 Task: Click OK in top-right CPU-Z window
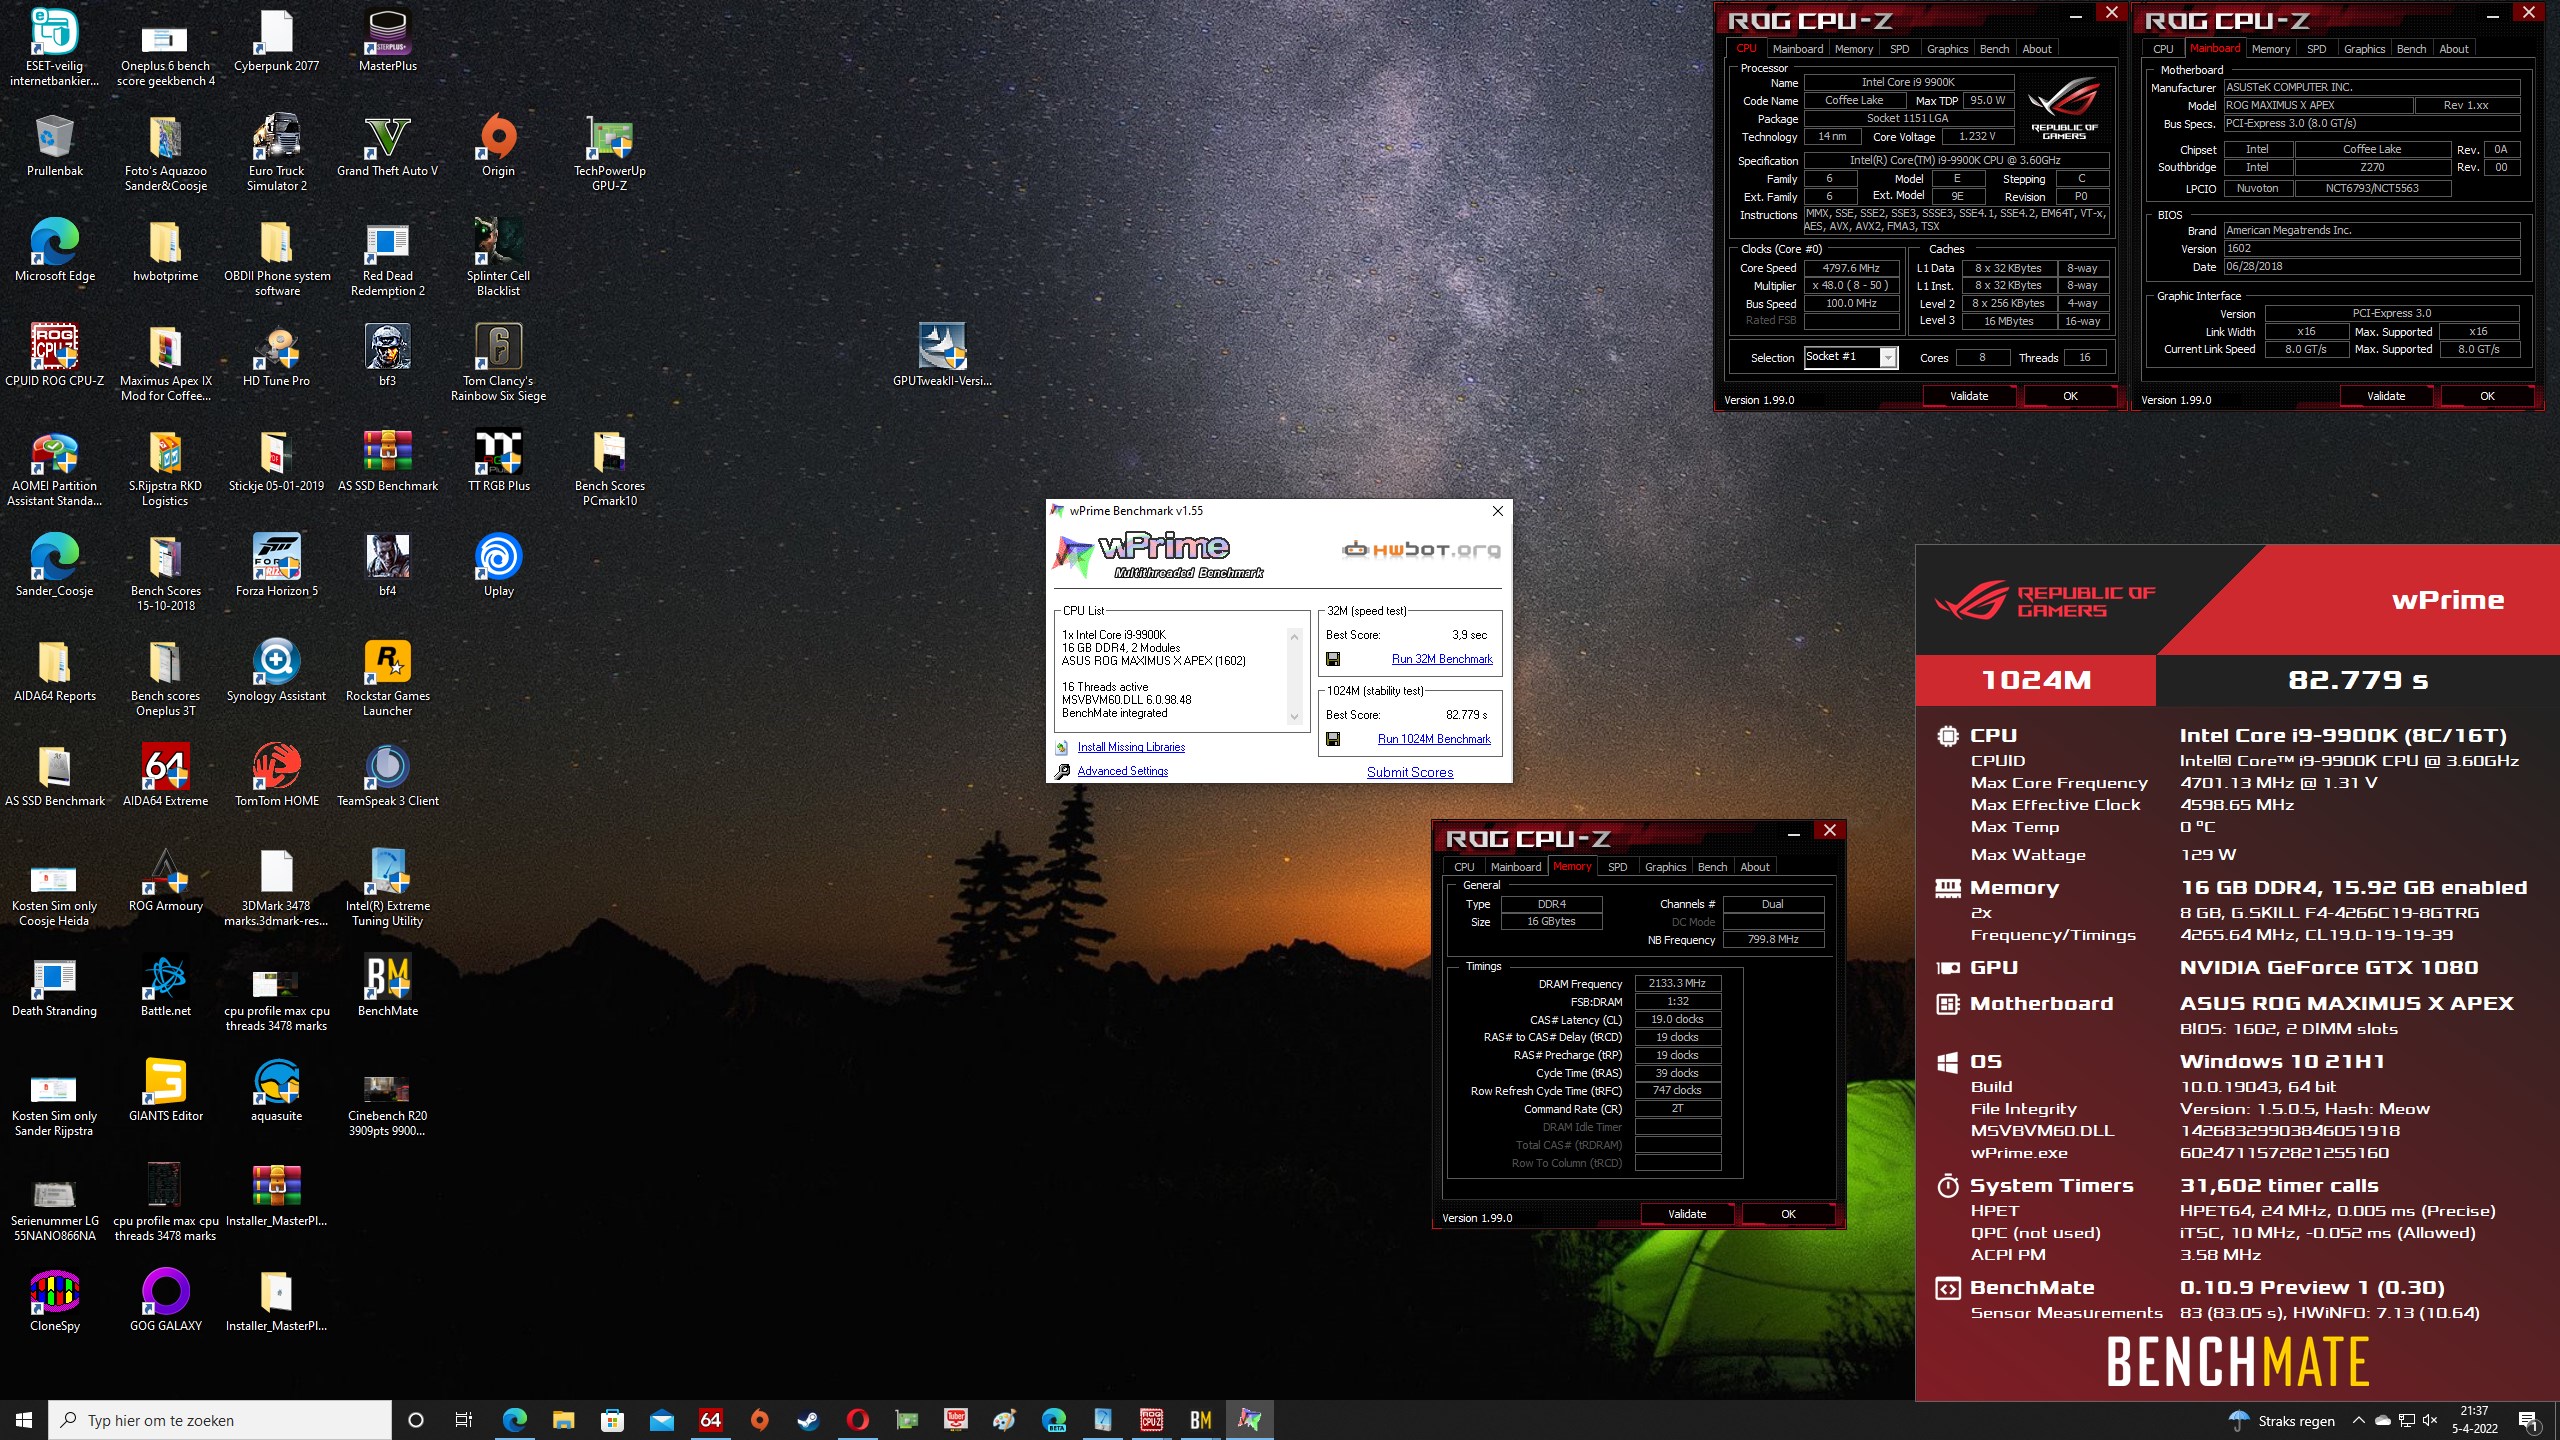(2487, 396)
